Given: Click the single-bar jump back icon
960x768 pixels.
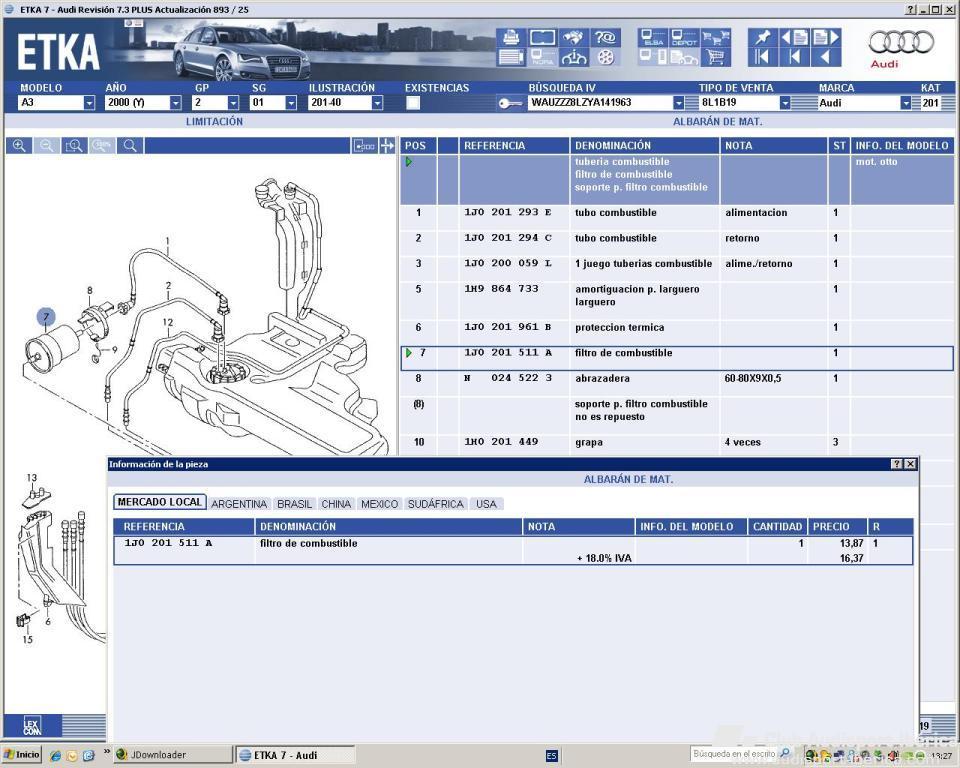Looking at the screenshot, I should point(794,58).
